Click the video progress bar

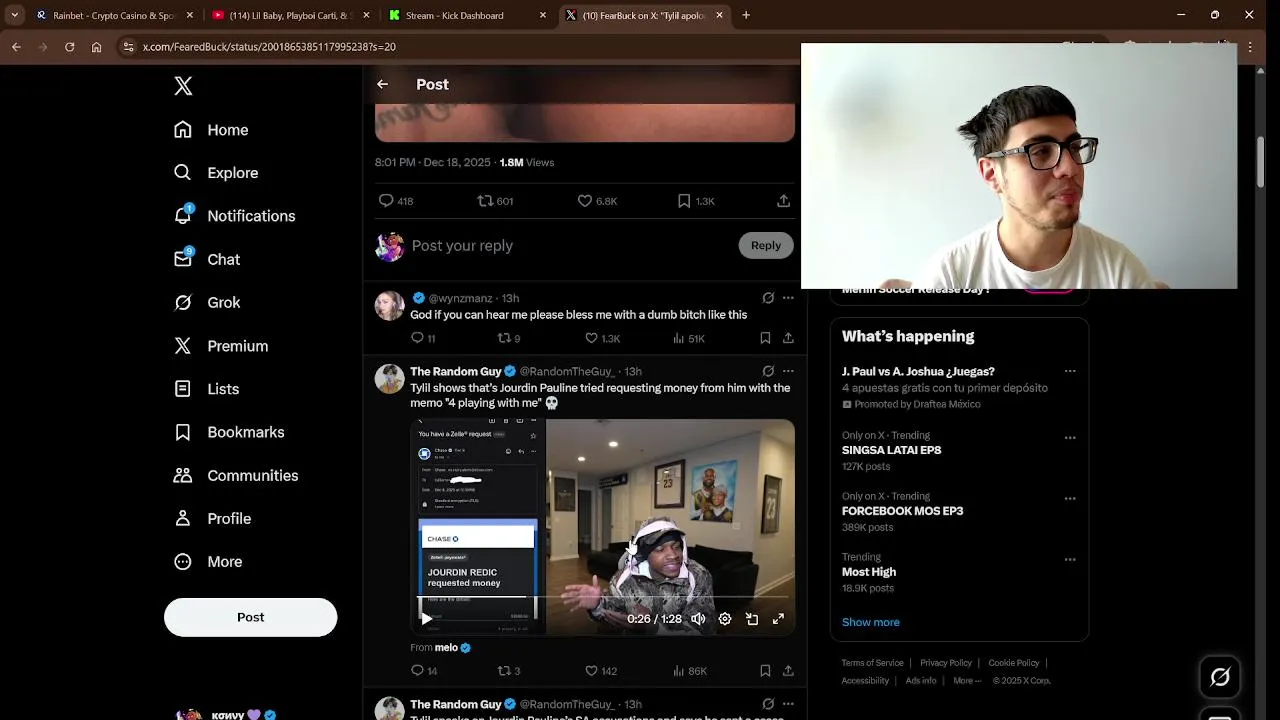coord(604,597)
